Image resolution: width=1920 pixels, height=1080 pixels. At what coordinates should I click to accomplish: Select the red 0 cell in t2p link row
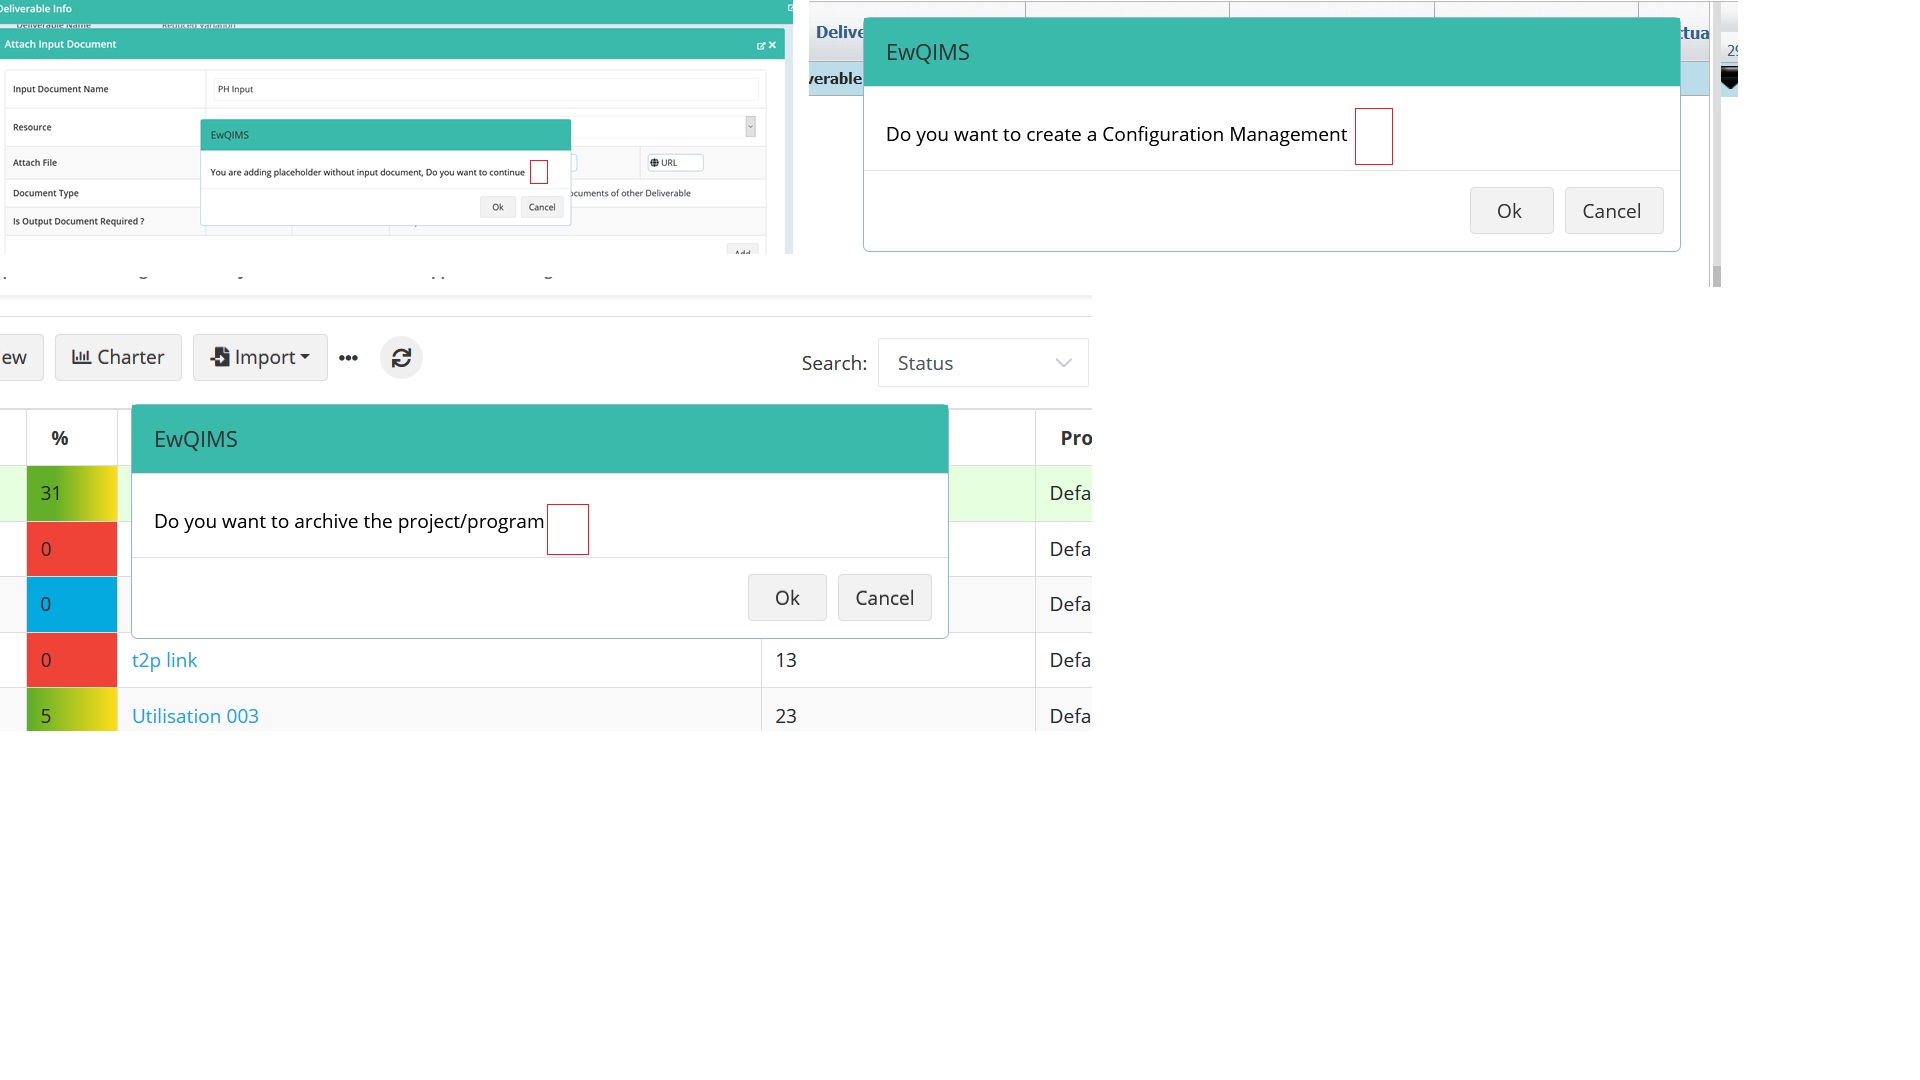(x=72, y=660)
